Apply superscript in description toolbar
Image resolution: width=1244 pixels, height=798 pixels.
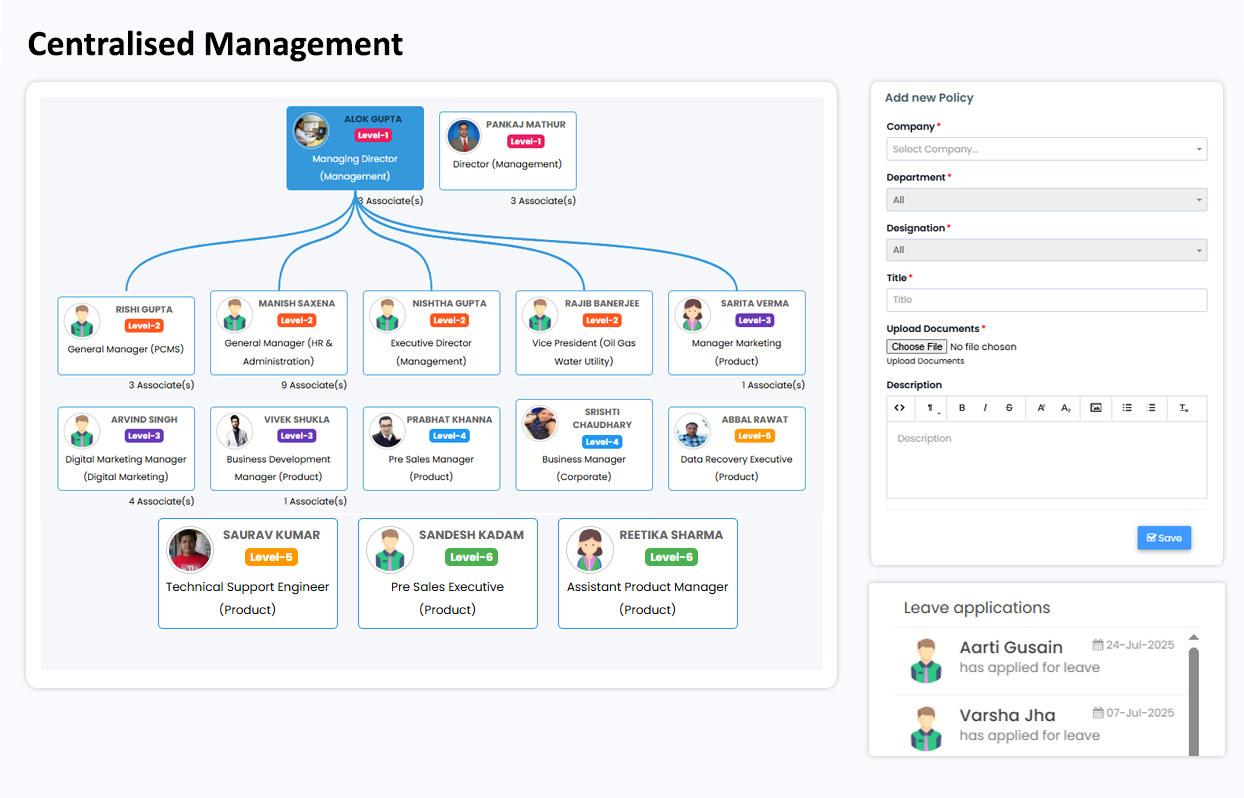tap(1041, 408)
